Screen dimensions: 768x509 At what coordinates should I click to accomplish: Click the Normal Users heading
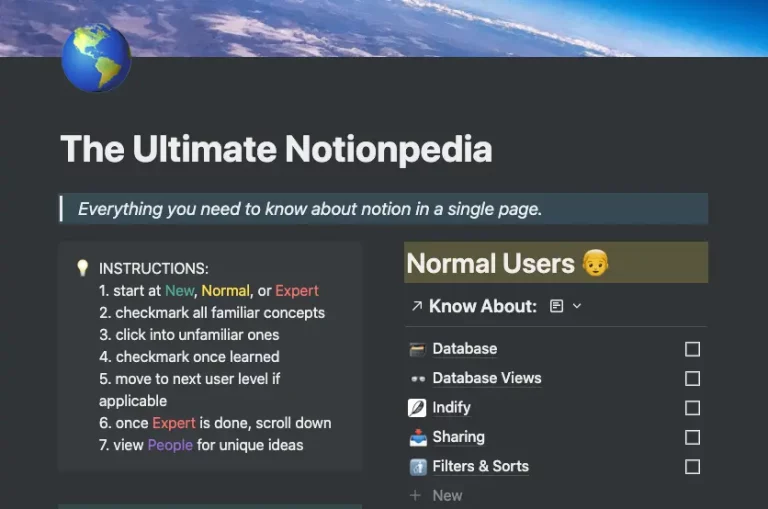(x=556, y=263)
